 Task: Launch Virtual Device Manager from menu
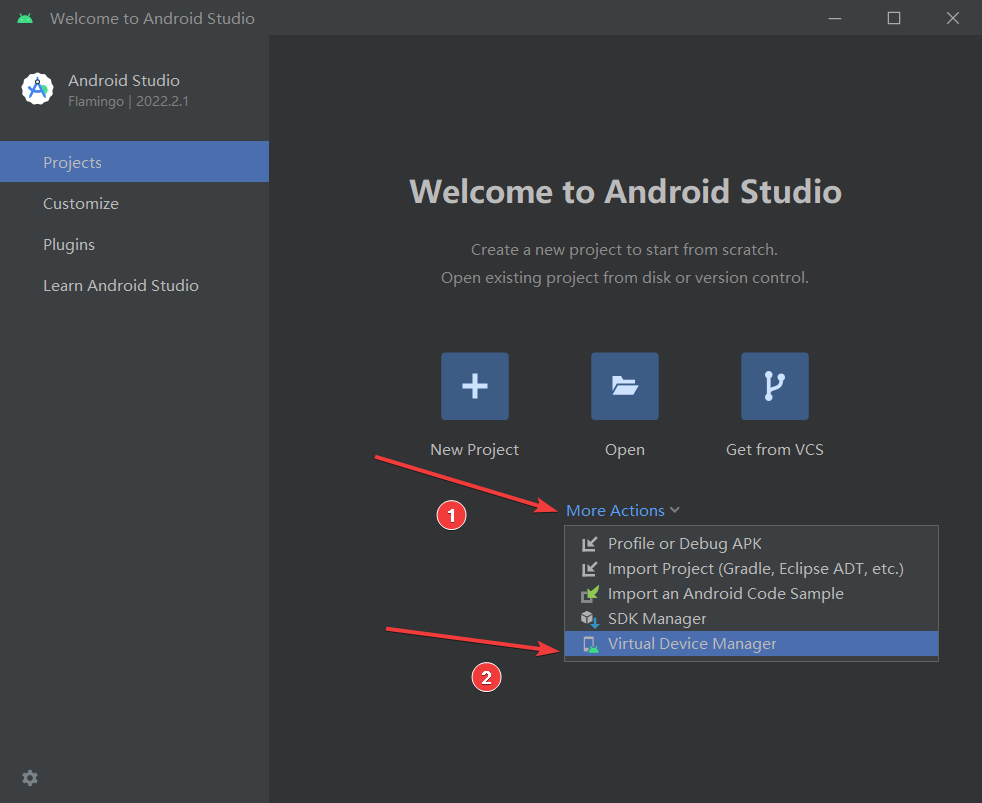(x=751, y=644)
